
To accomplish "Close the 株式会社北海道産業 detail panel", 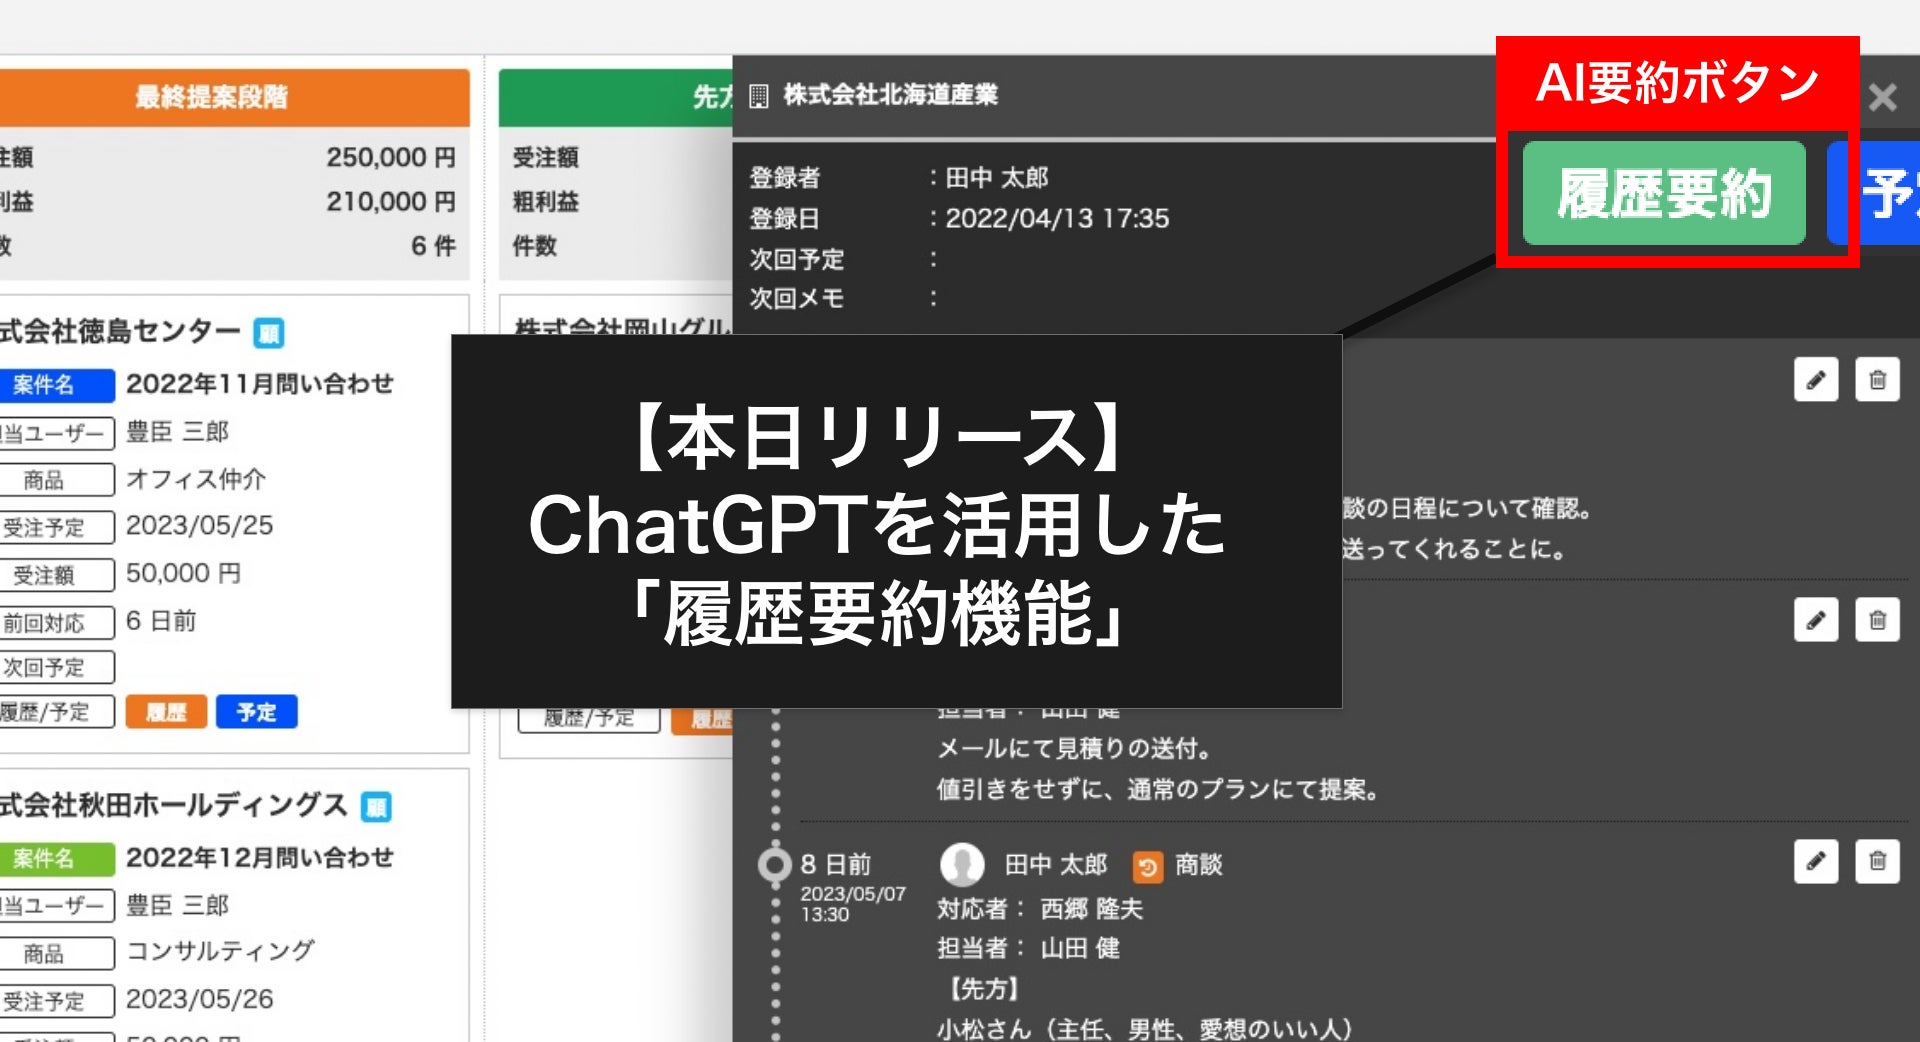I will coord(1883,97).
